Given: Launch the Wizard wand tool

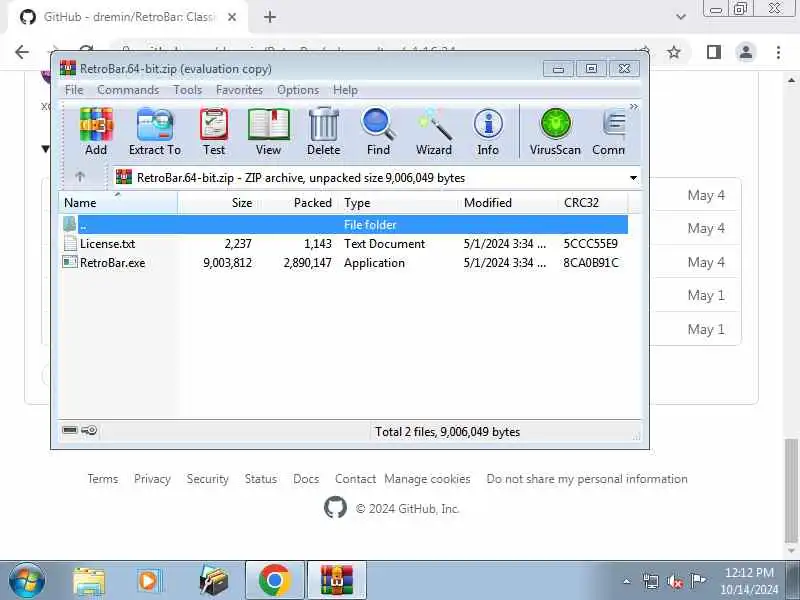Looking at the screenshot, I should 434,132.
